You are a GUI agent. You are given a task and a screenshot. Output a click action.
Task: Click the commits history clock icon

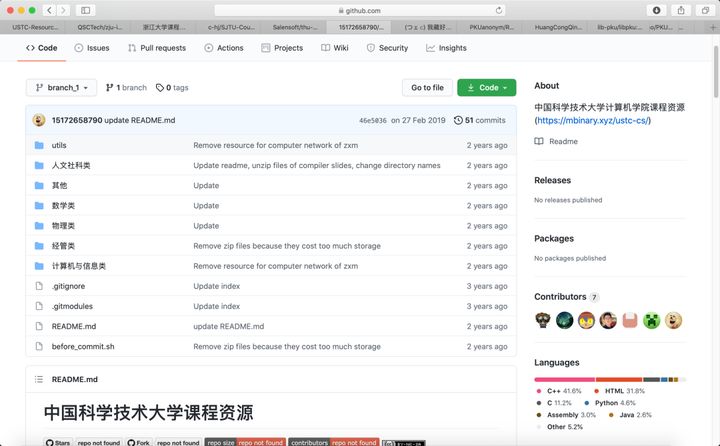[458, 120]
